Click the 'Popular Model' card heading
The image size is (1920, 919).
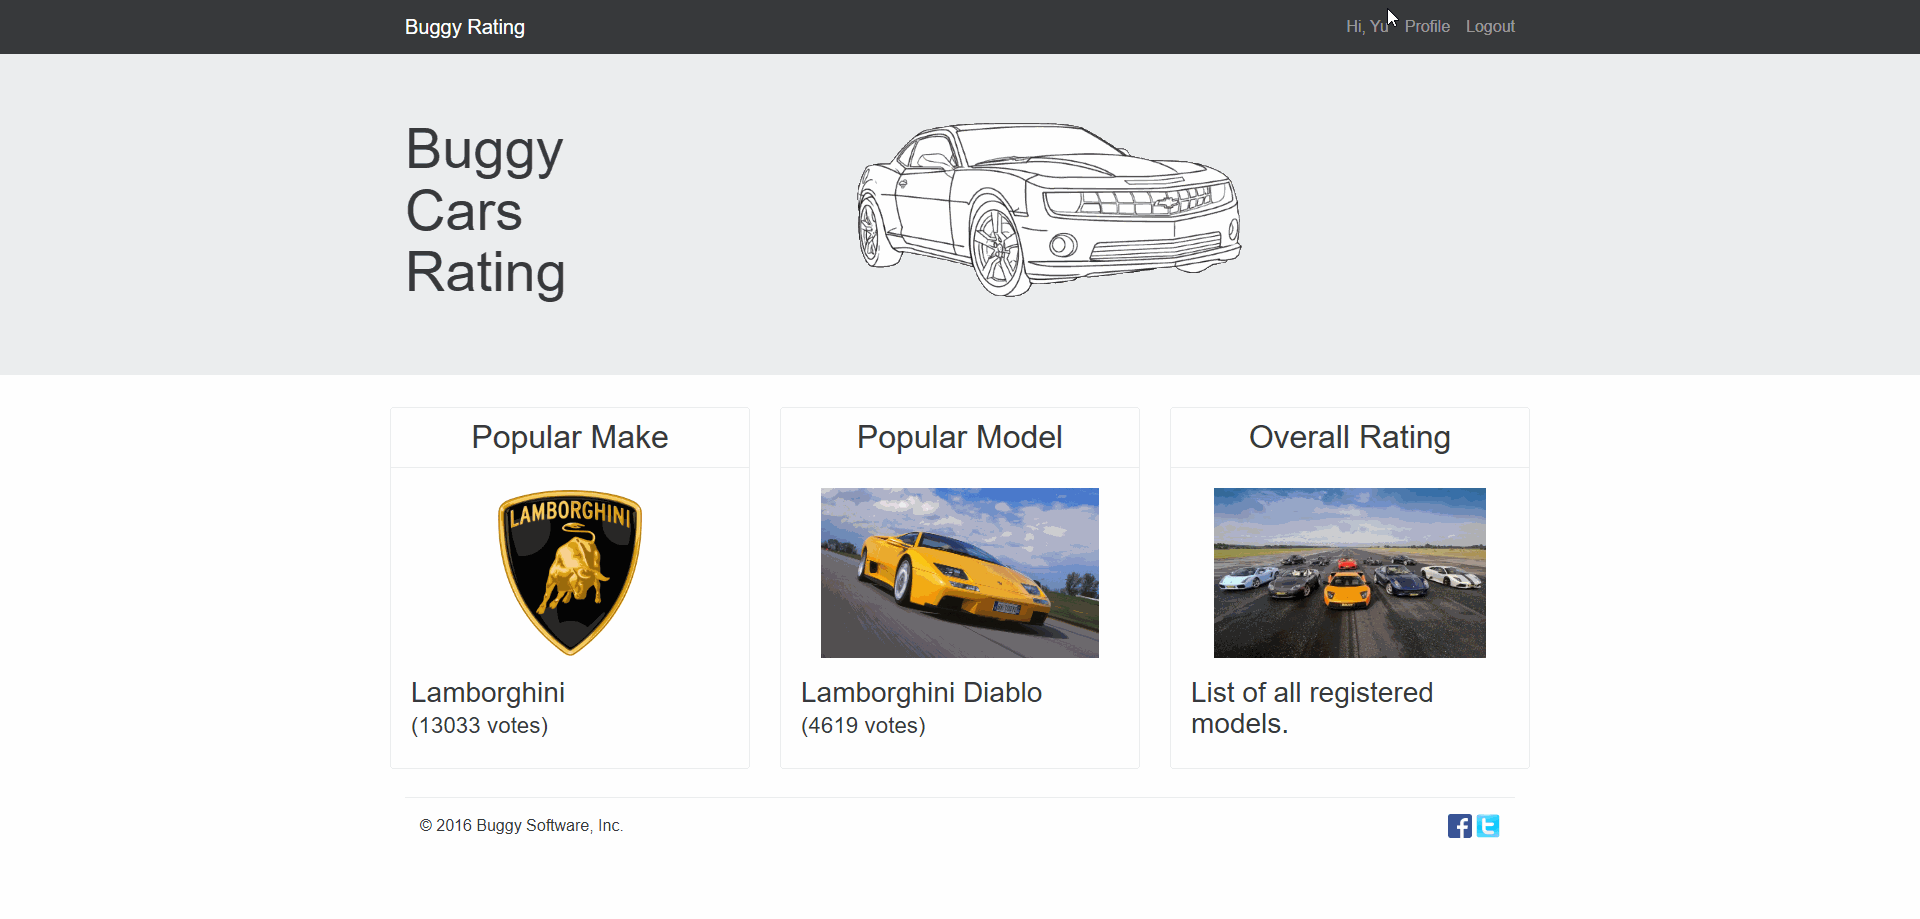tap(960, 437)
